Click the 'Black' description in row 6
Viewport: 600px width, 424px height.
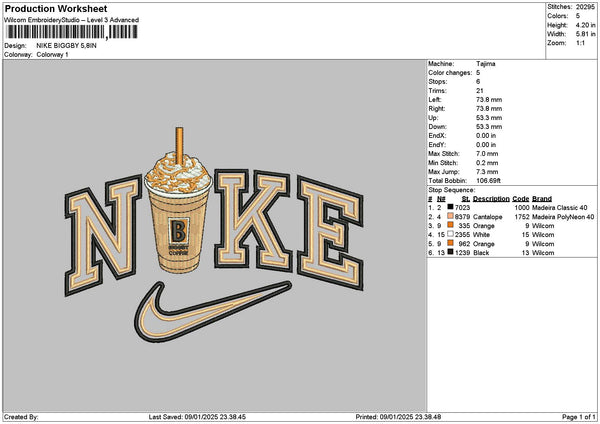481,253
